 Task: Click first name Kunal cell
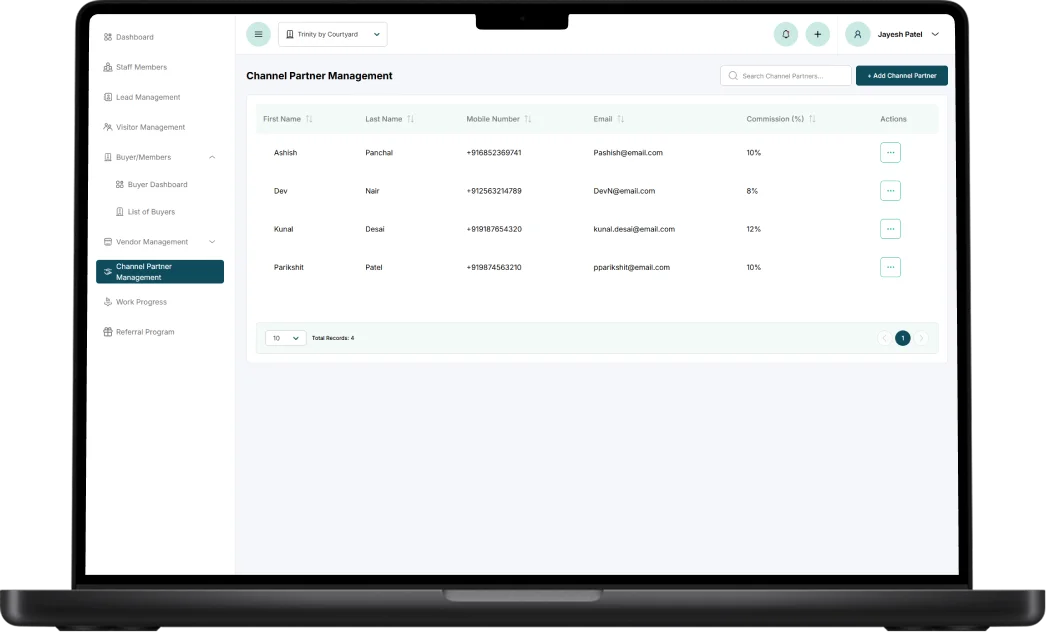pyautogui.click(x=284, y=229)
